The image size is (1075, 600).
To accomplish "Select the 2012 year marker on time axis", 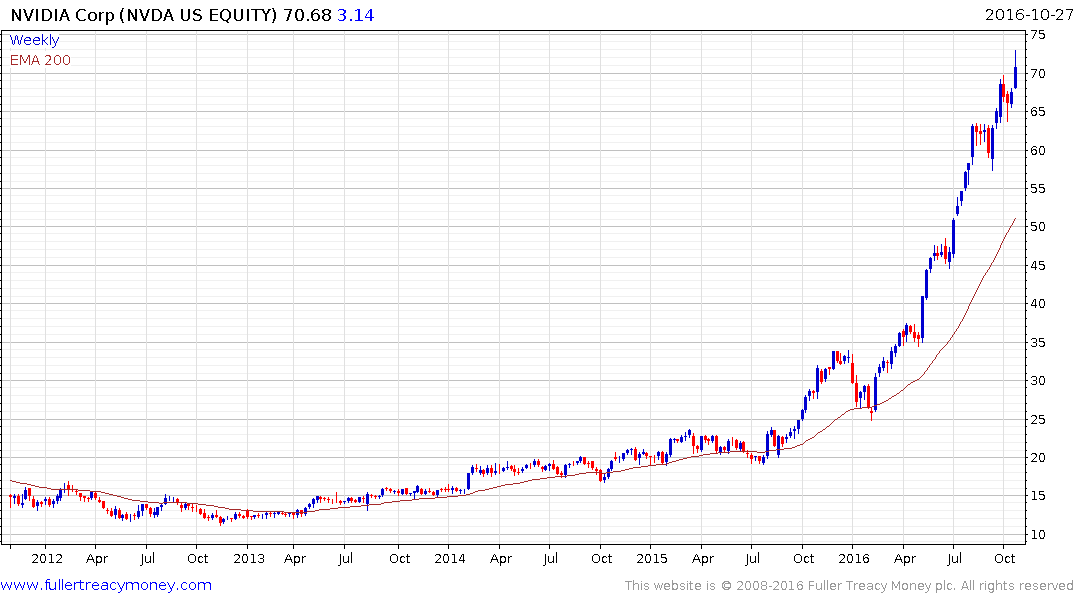I will pyautogui.click(x=46, y=558).
